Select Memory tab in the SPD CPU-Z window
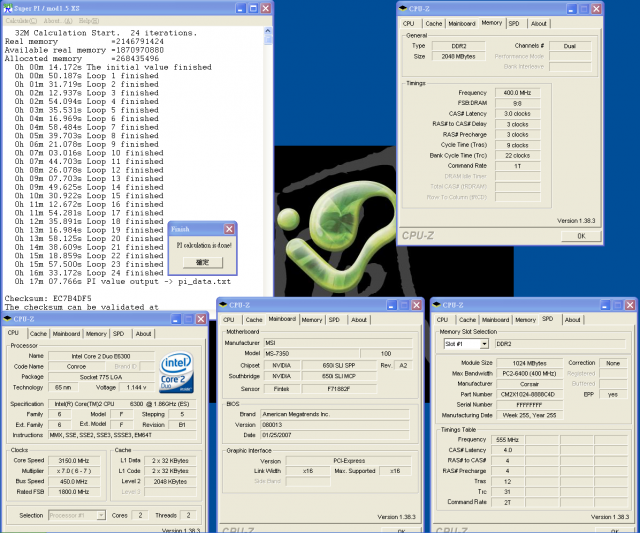Viewport: 640px width, 533px height. [525, 320]
